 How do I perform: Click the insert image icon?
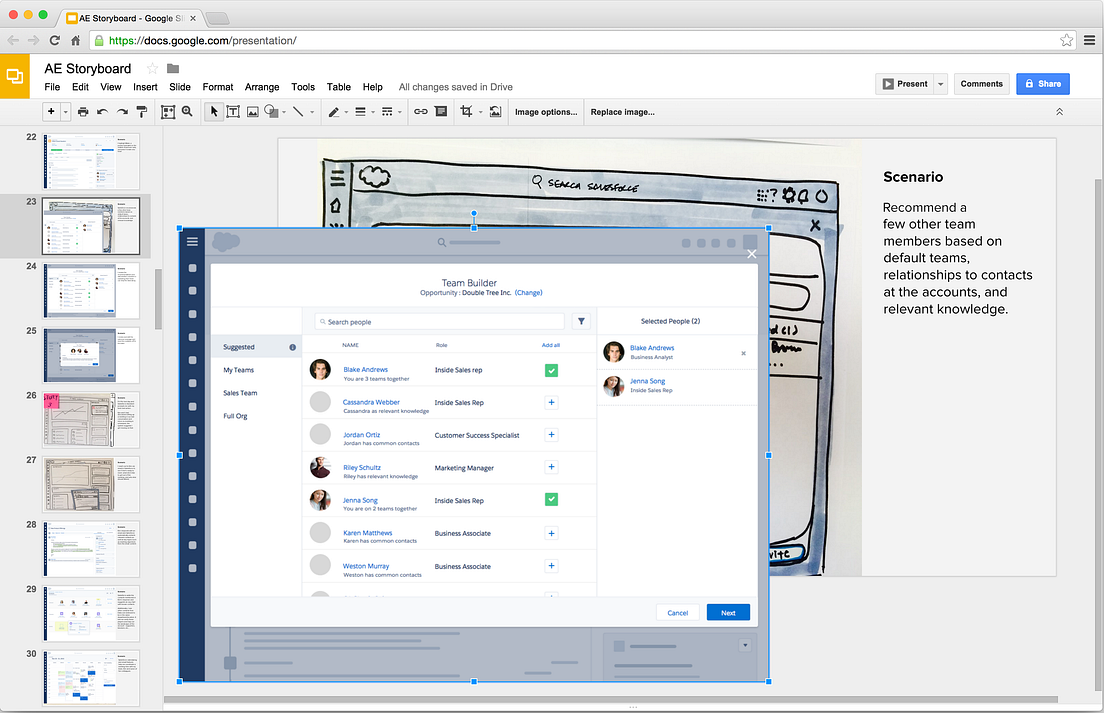253,112
